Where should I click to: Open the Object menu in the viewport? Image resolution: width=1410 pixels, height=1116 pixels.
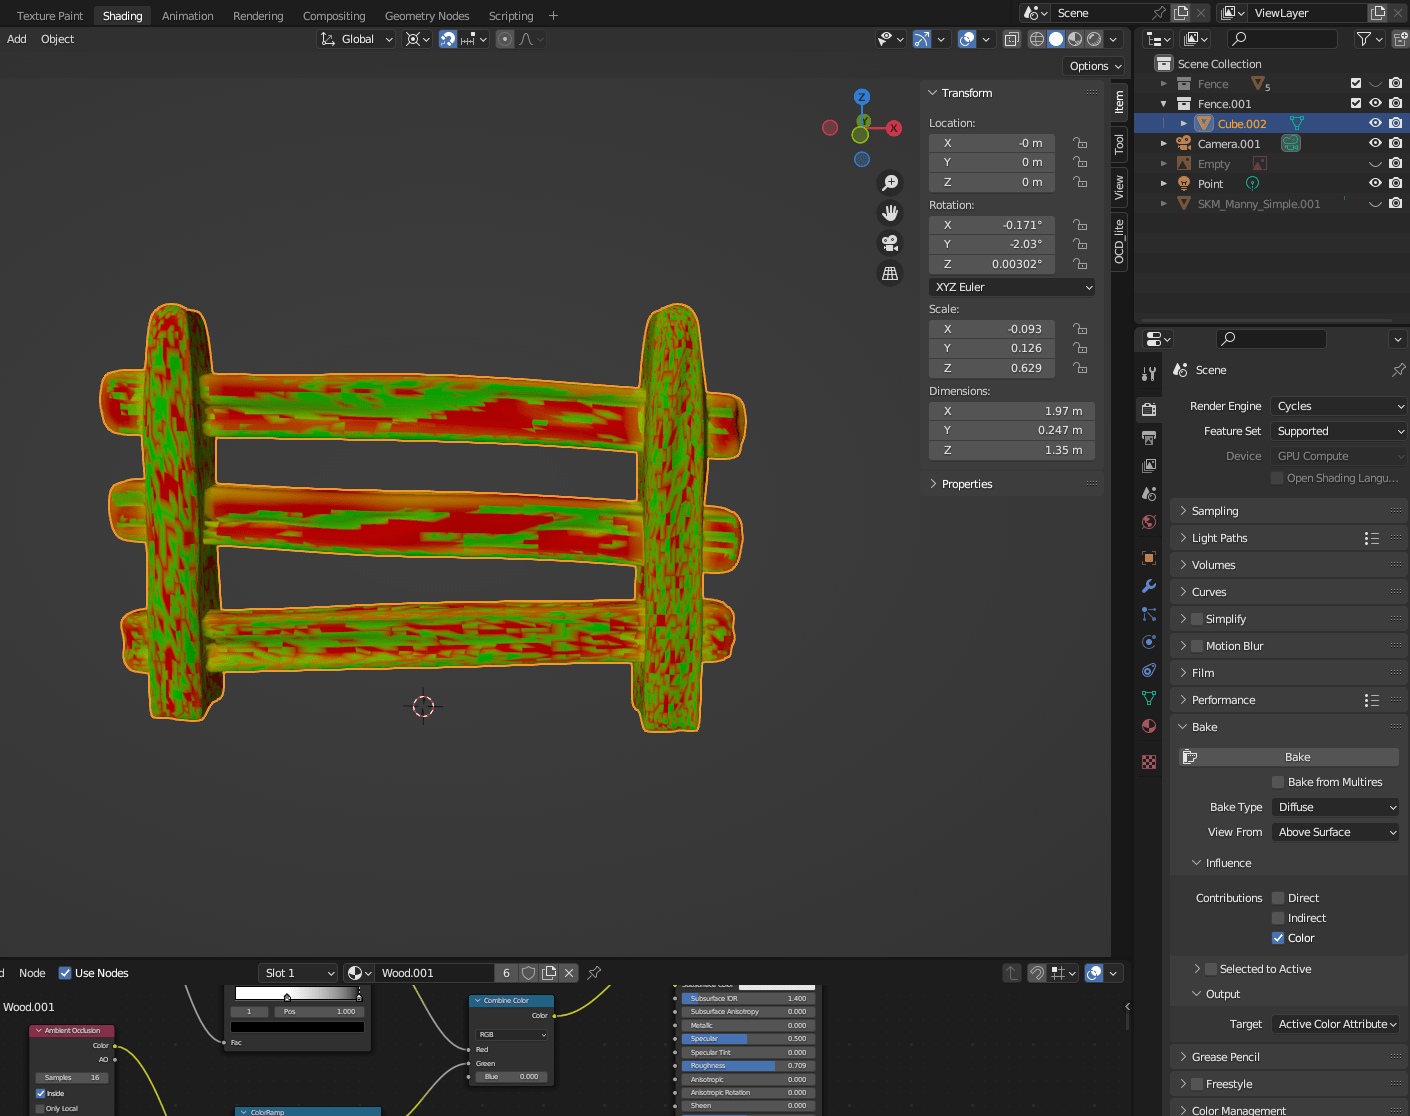(57, 39)
